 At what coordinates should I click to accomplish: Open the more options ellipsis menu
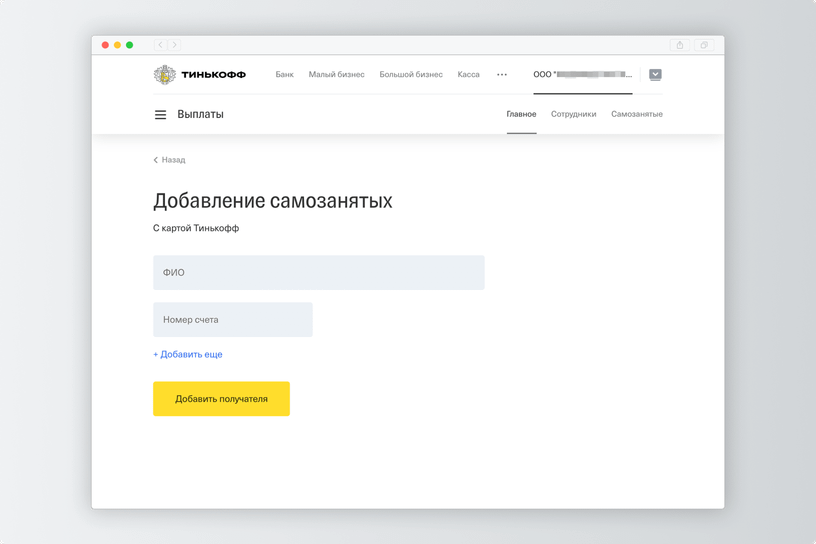pos(502,74)
